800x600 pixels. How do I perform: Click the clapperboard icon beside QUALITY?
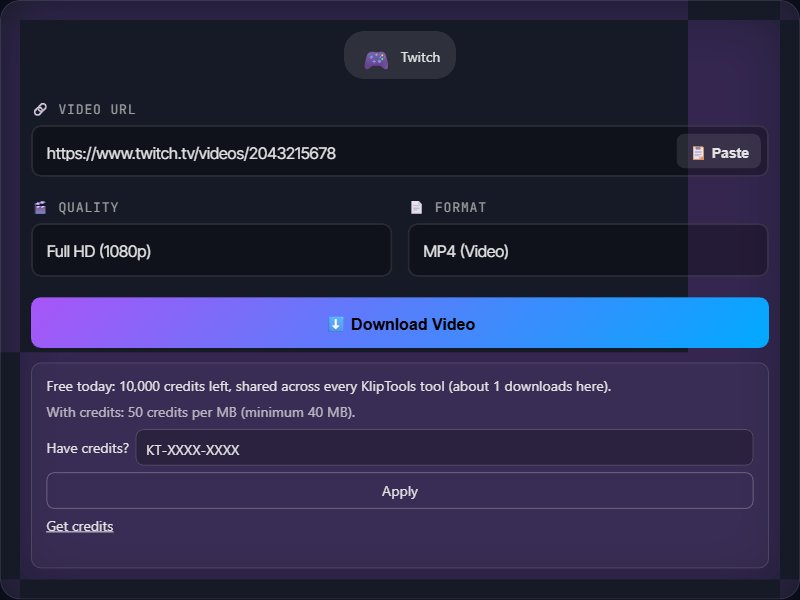coord(40,207)
